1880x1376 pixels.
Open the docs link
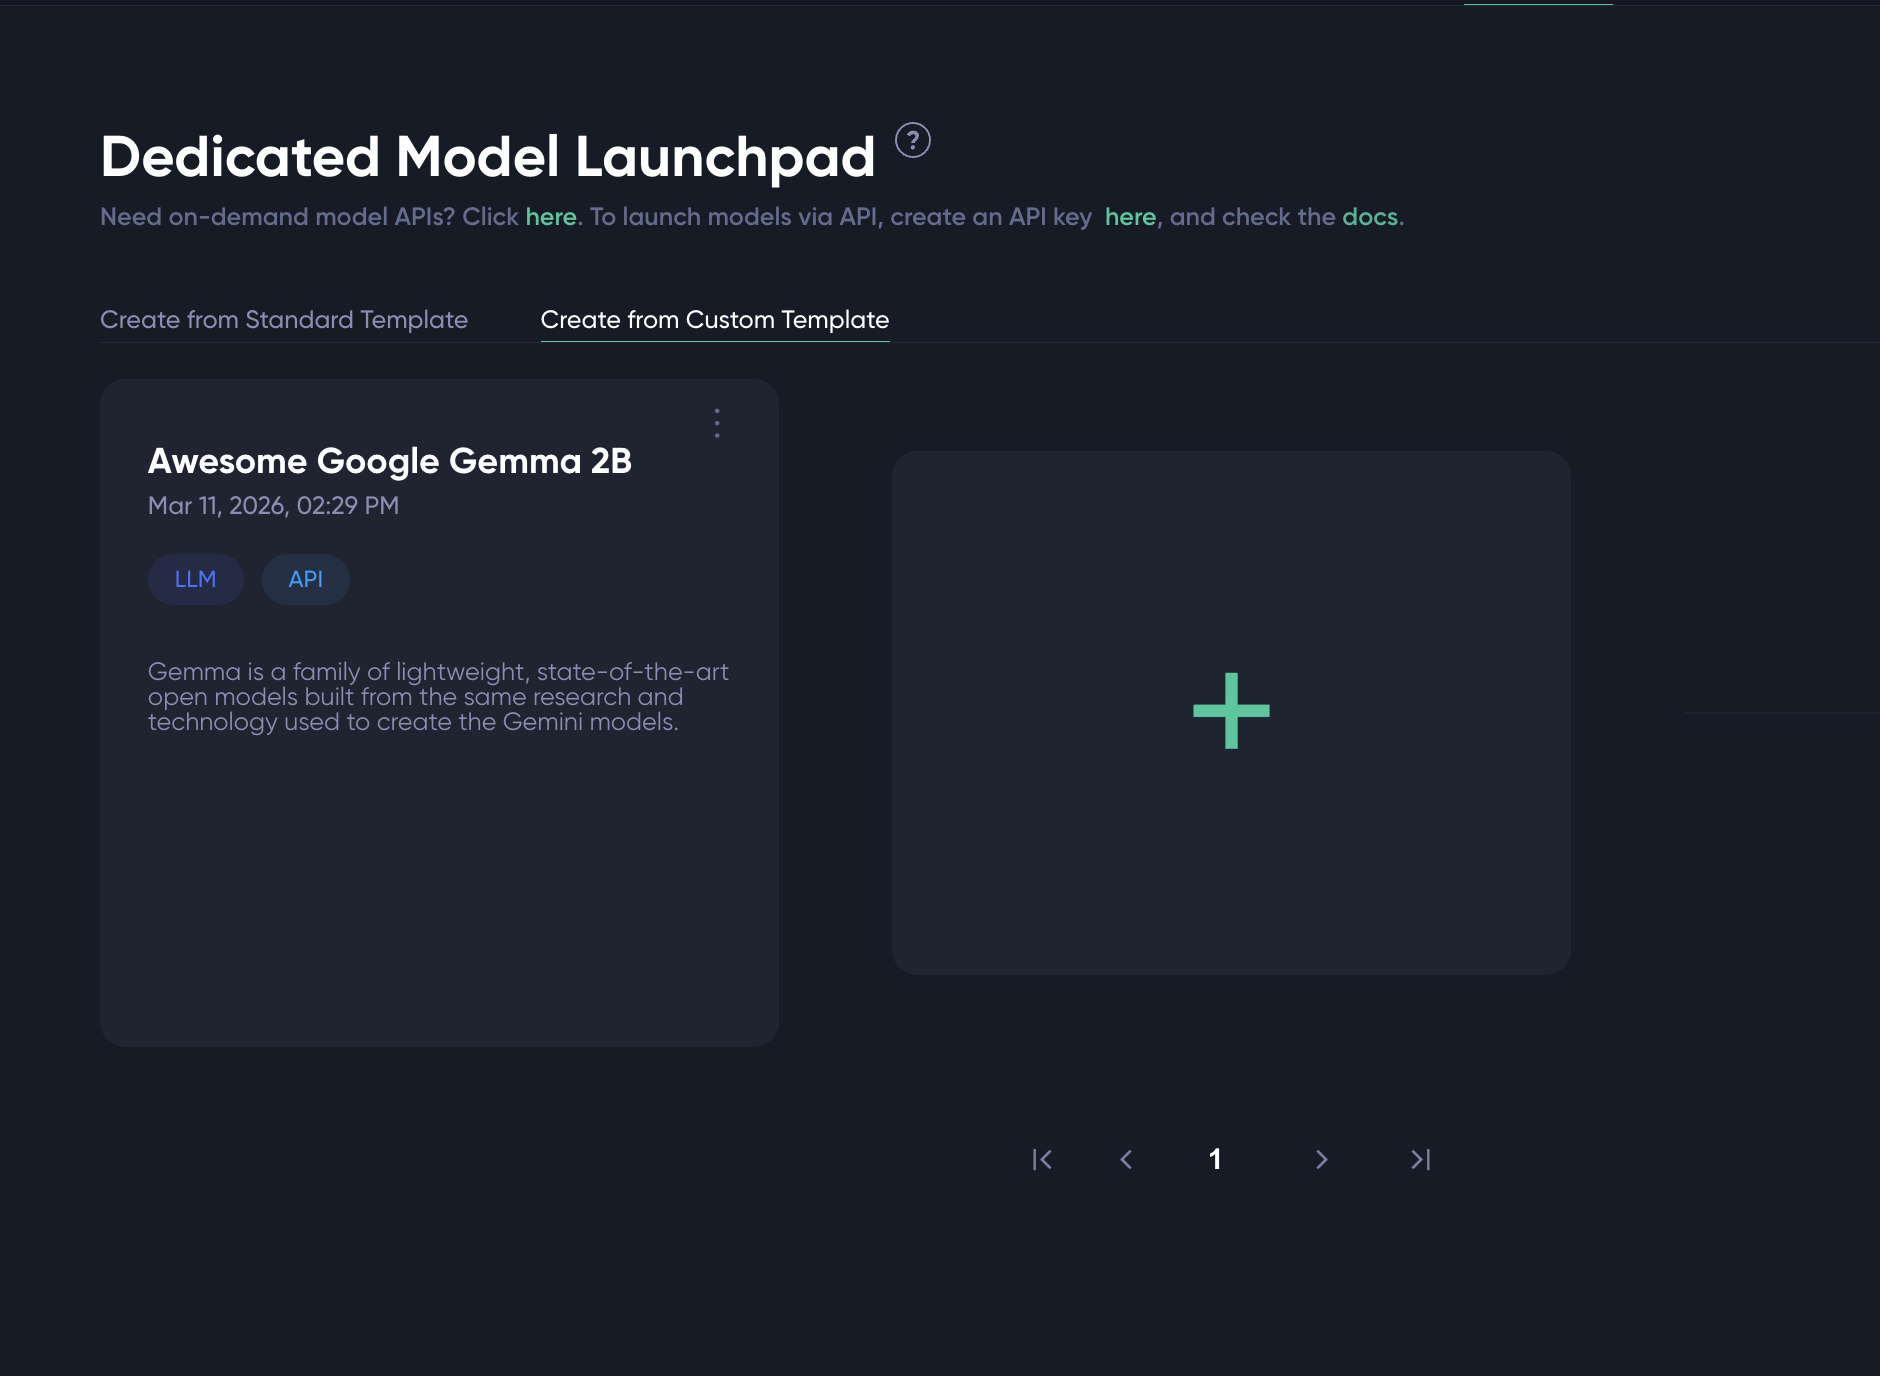tap(1370, 217)
